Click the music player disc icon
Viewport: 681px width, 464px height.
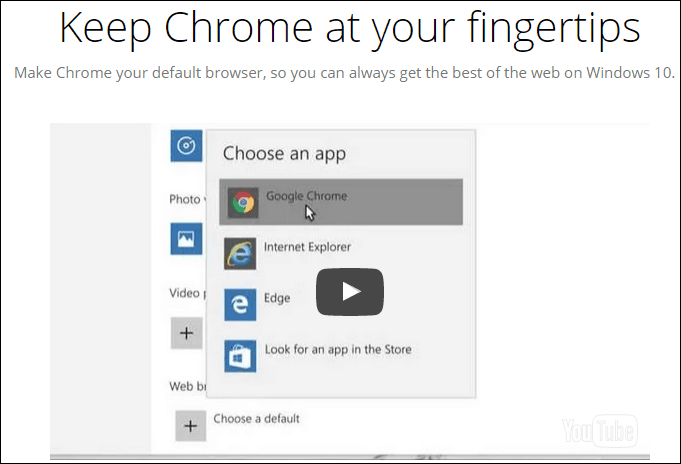pos(186,146)
